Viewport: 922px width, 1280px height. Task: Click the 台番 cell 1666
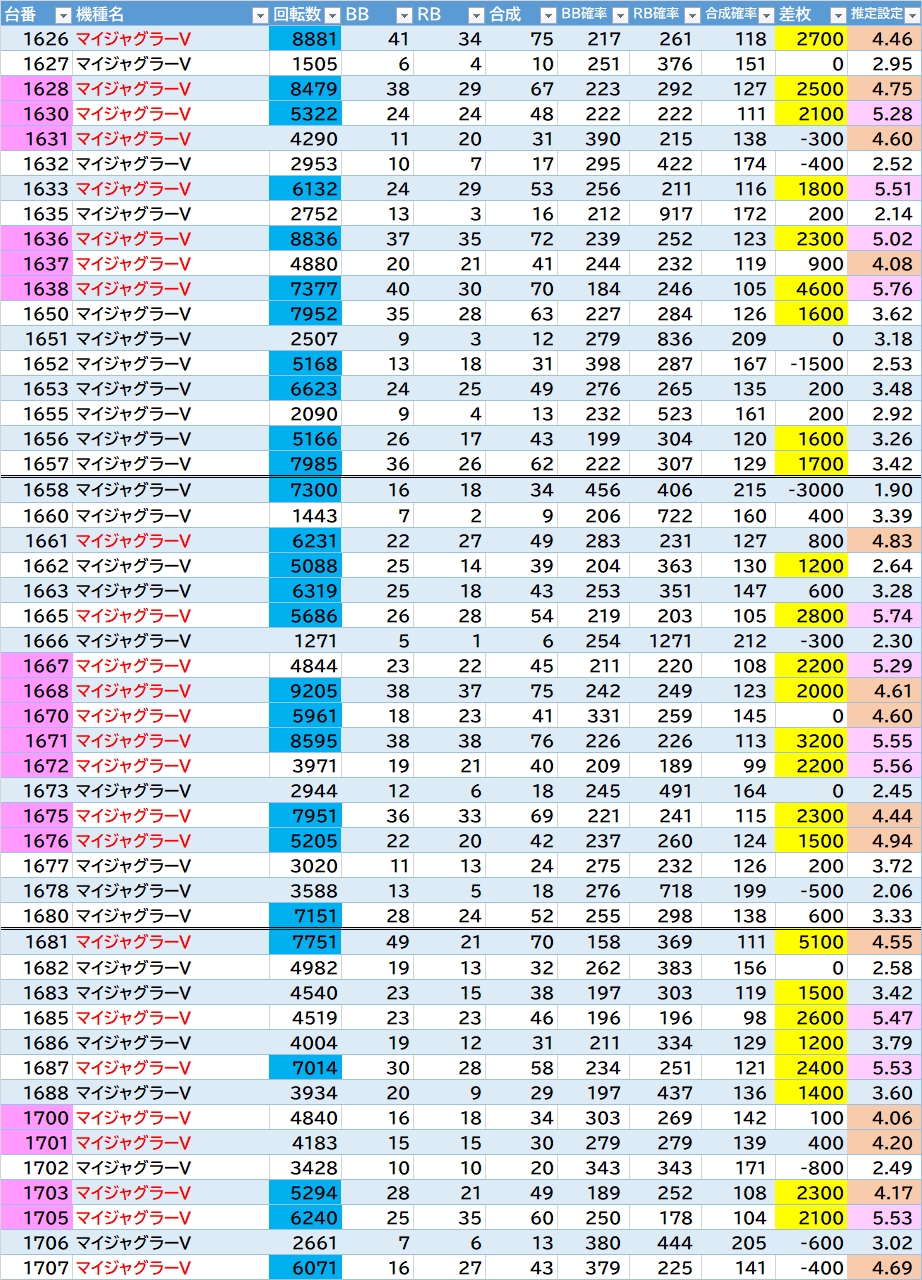[36, 641]
